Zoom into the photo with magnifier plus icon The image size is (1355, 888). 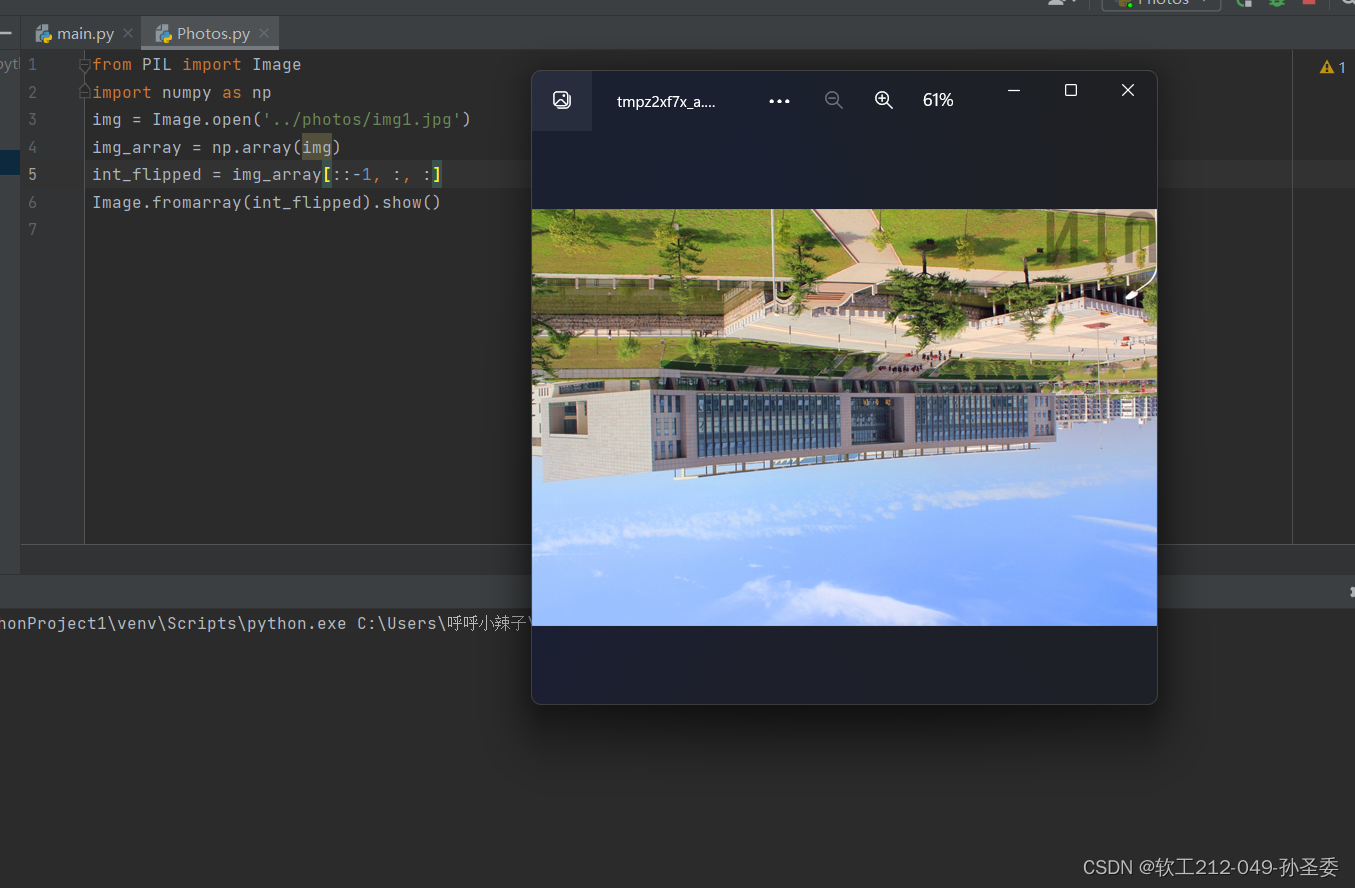(884, 100)
